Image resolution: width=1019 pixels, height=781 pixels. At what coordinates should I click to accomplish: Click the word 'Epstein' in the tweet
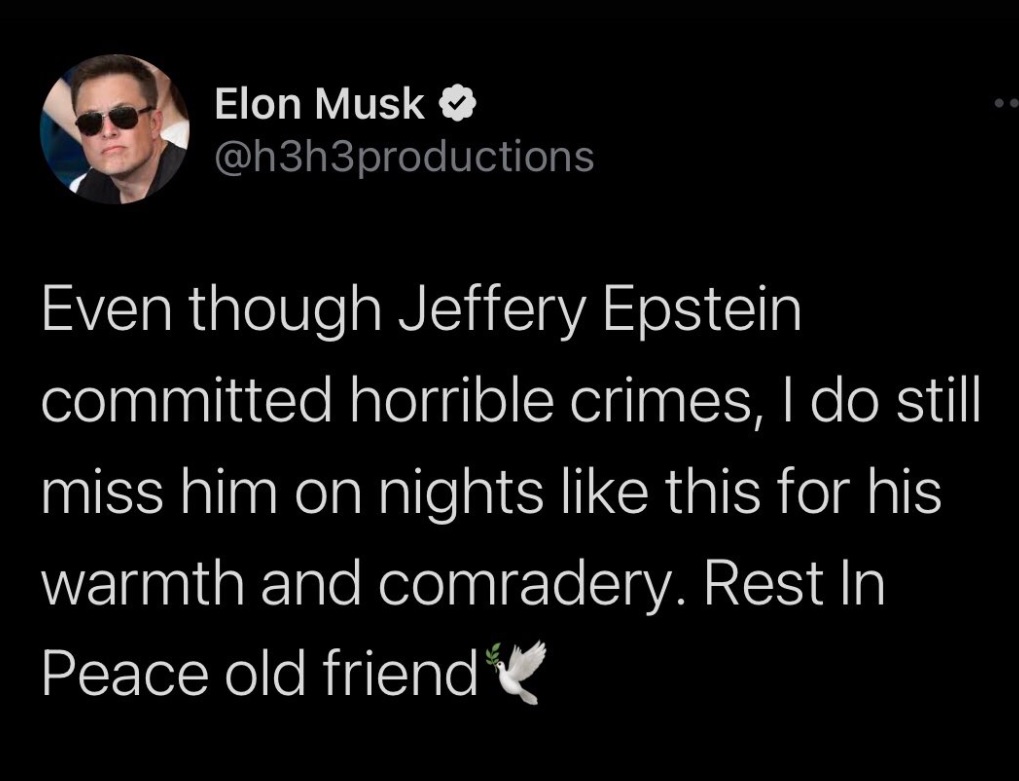pos(702,313)
